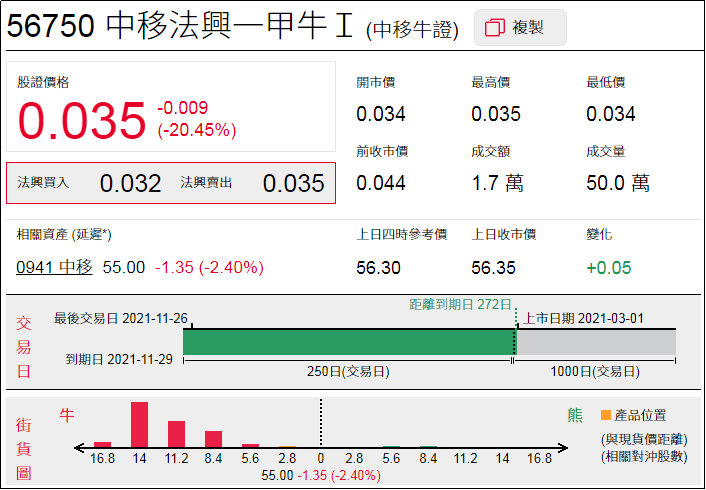
Task: Click the 成交量 value 50.0 萬
Action: 618,183
